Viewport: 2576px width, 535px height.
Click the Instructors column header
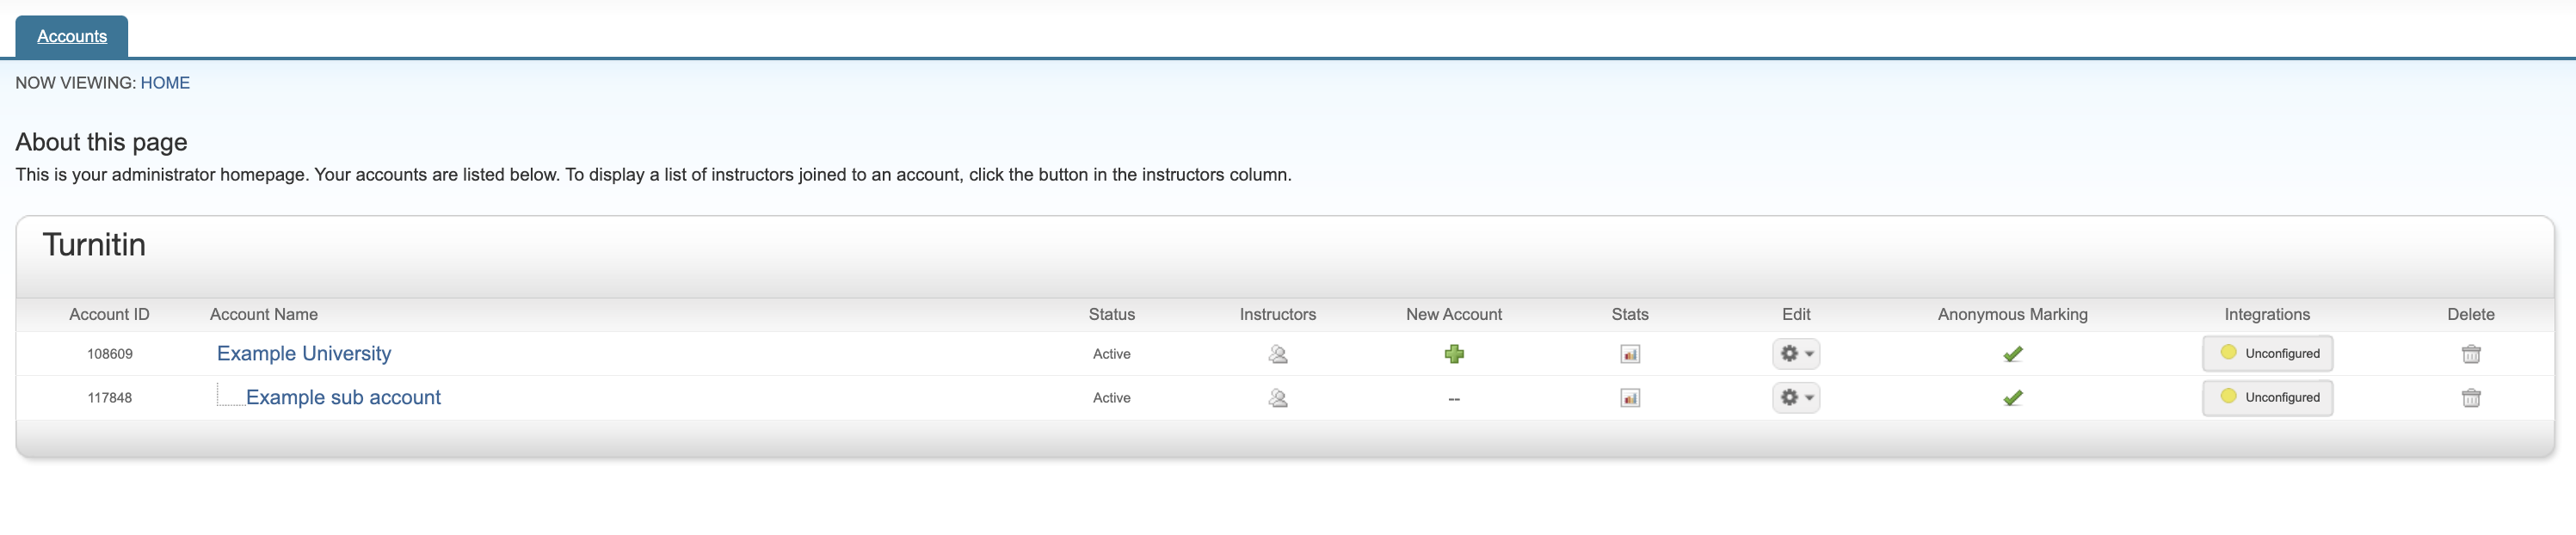click(1278, 315)
